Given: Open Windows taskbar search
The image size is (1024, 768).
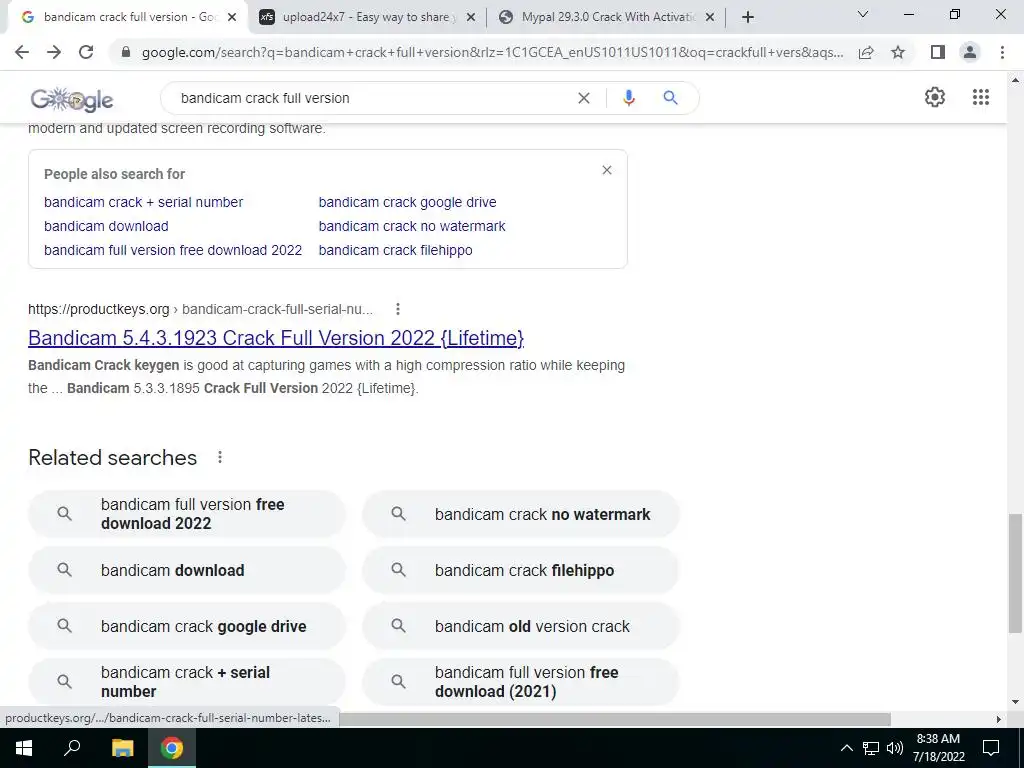Looking at the screenshot, I should (x=72, y=748).
